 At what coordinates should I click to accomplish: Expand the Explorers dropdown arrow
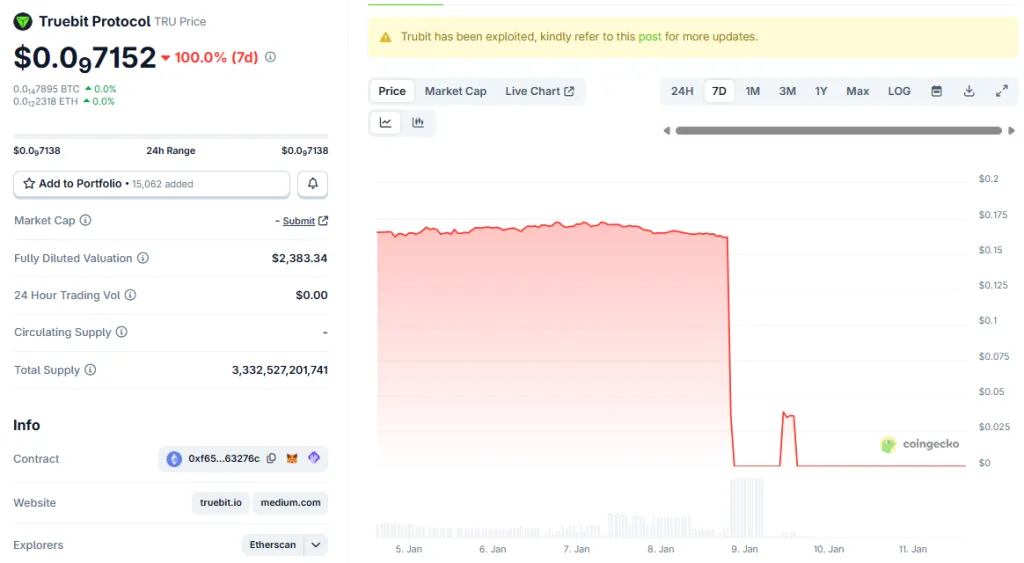[316, 545]
